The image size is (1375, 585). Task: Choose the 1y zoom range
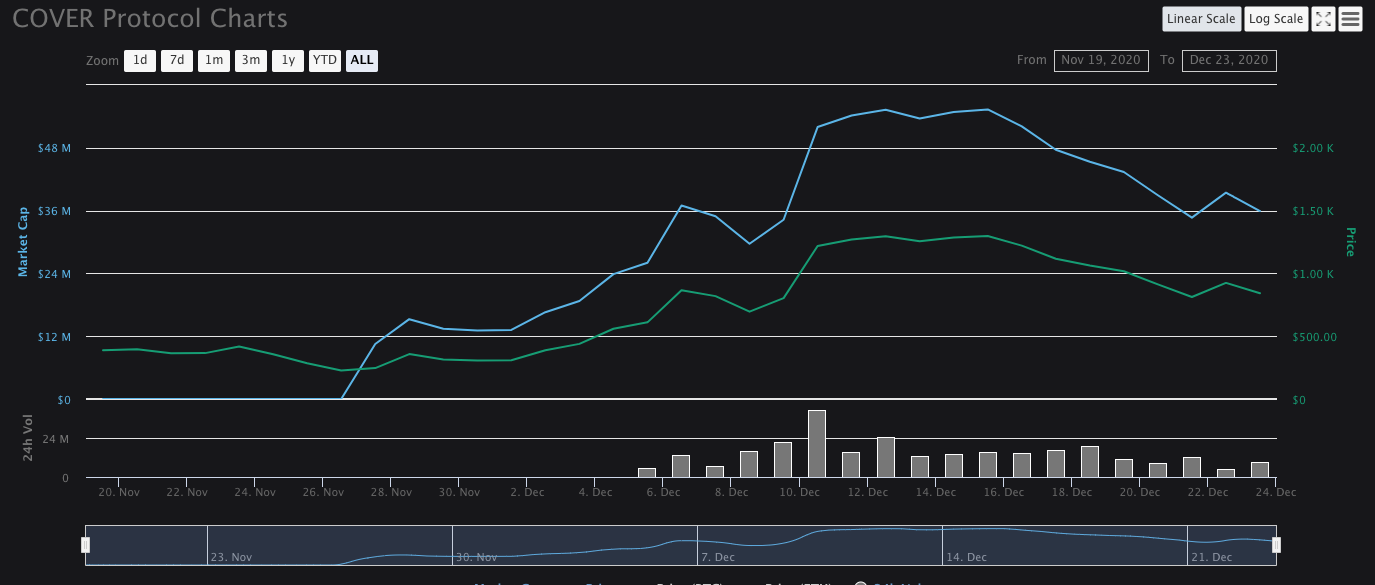288,61
